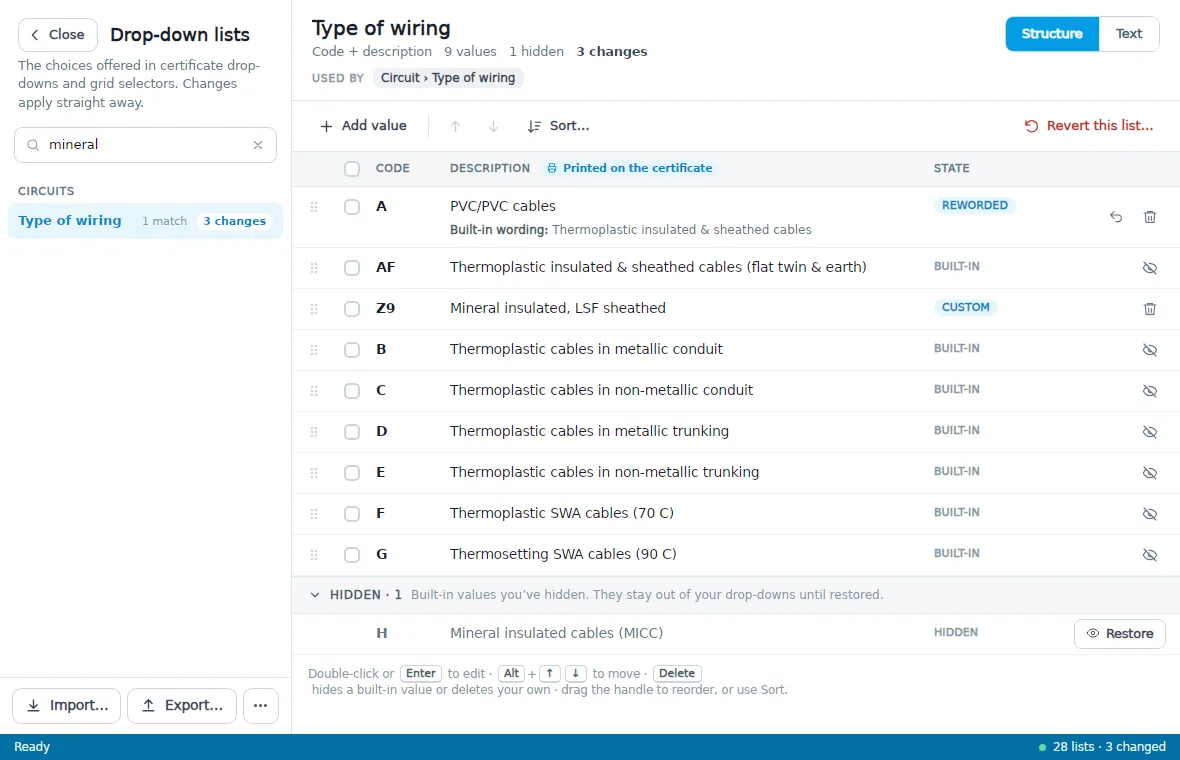Screen dimensions: 1180x760
Task: Tick the checkbox for row D
Action: [351, 432]
